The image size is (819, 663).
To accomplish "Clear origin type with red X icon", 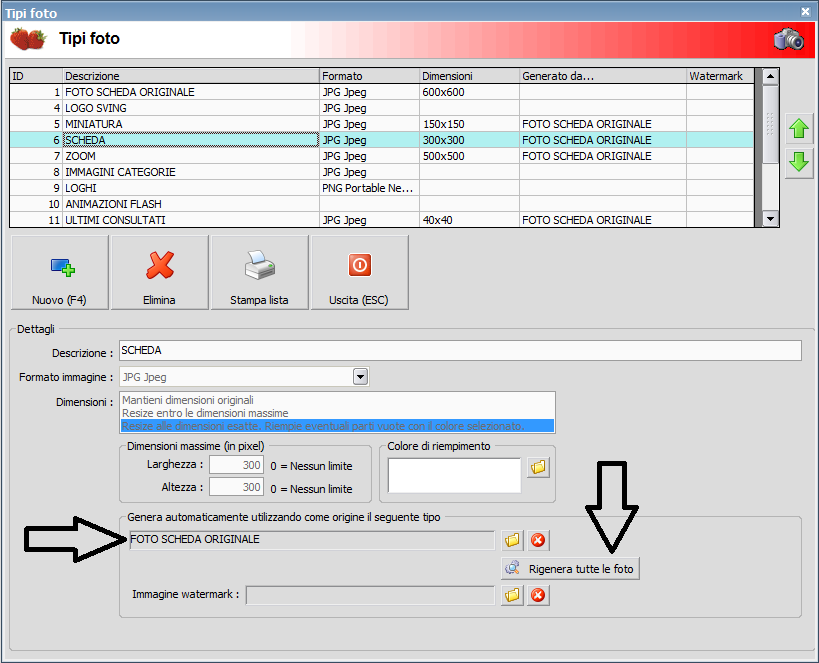I will pyautogui.click(x=538, y=540).
